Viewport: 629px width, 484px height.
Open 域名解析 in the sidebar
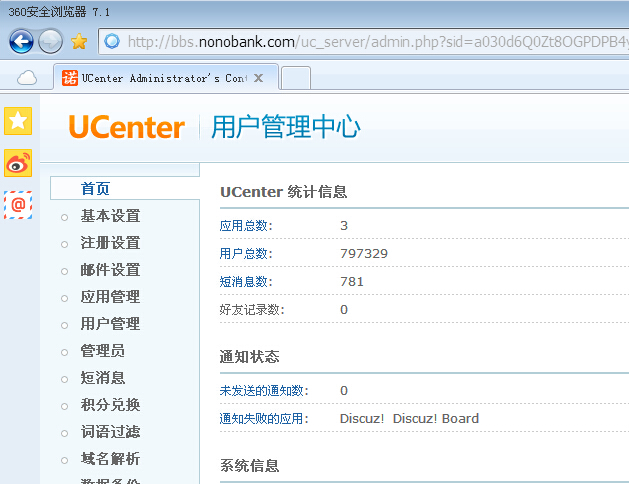coord(110,459)
